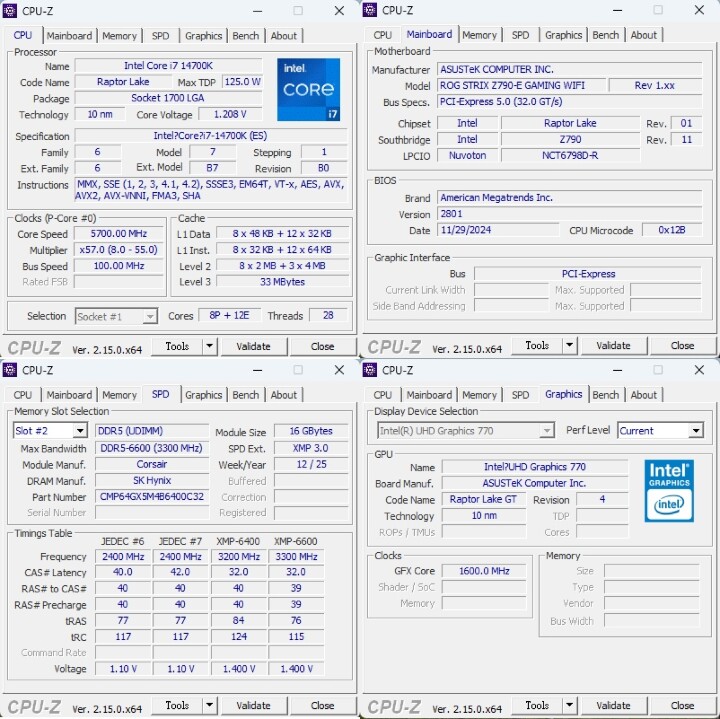Click Tools button in SPD window
The image size is (720, 719).
click(177, 705)
